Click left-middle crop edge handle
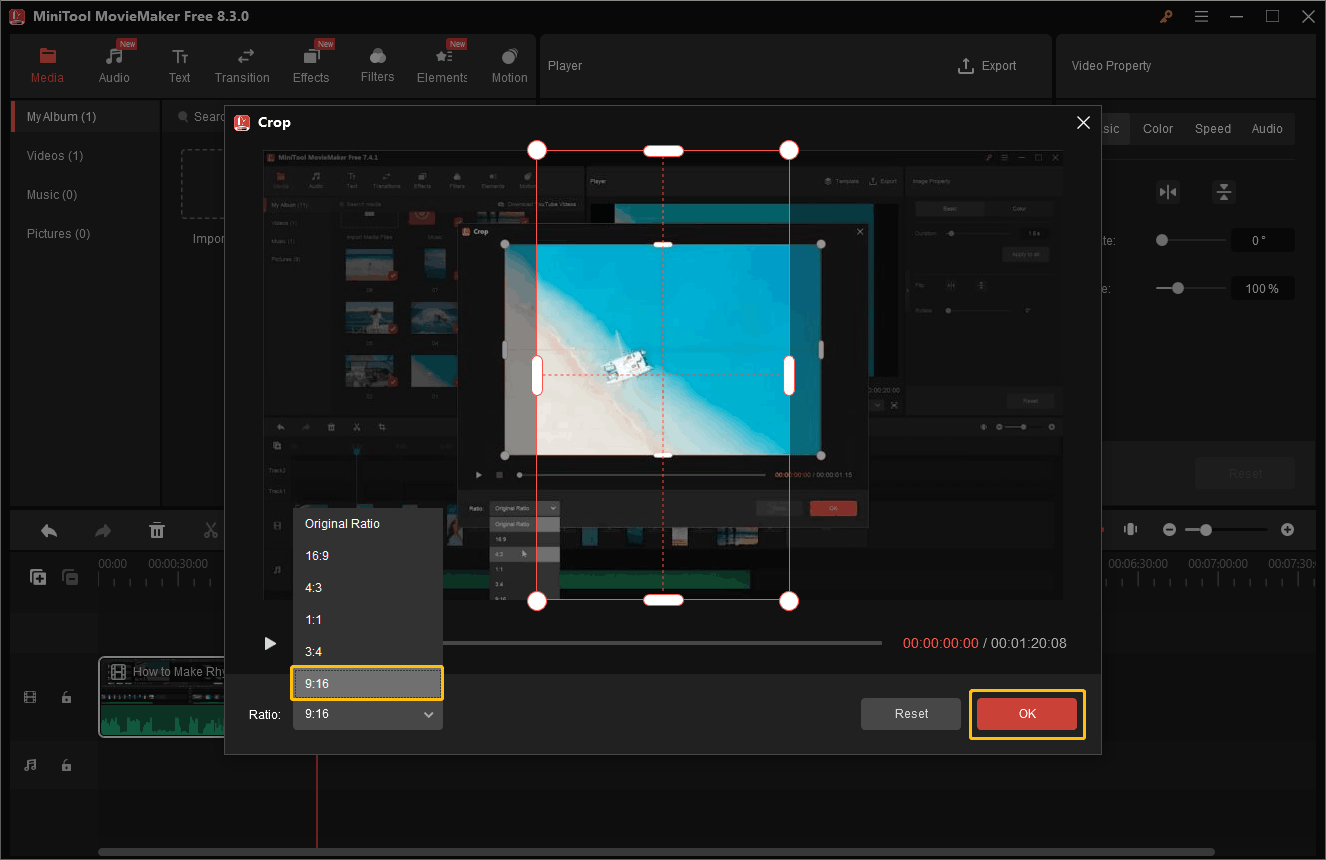The height and width of the screenshot is (860, 1326). coord(537,375)
